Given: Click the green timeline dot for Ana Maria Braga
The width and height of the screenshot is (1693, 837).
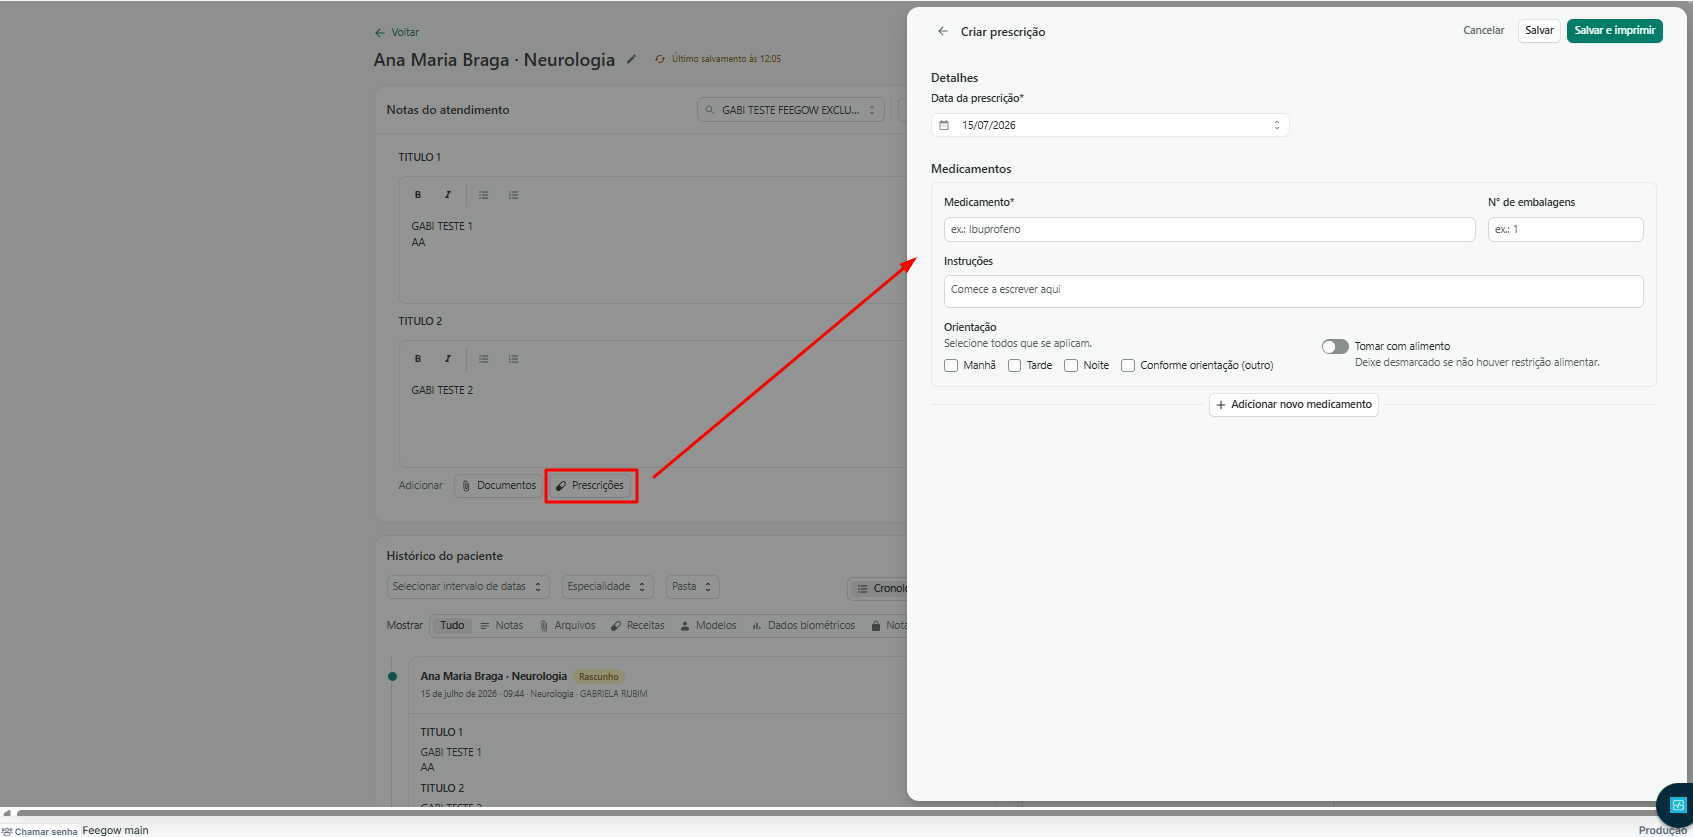Looking at the screenshot, I should (392, 676).
